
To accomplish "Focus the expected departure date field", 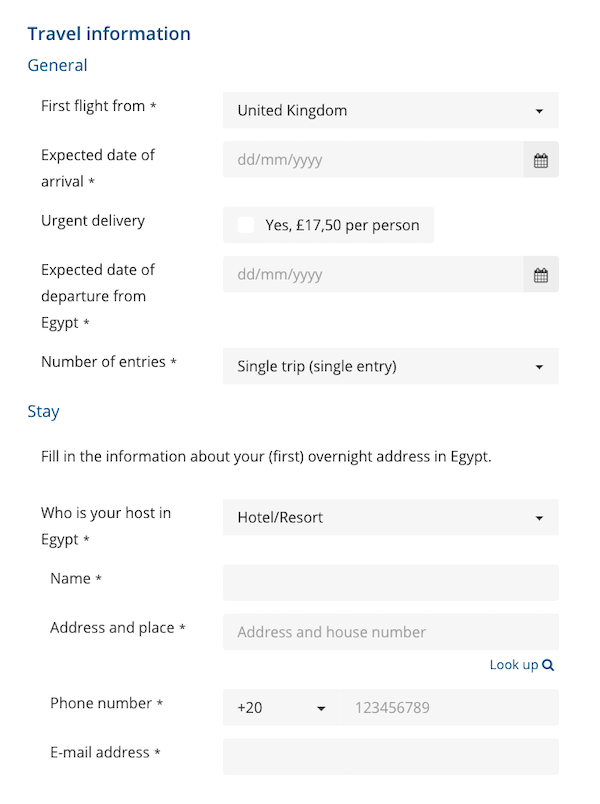I will click(x=372, y=275).
